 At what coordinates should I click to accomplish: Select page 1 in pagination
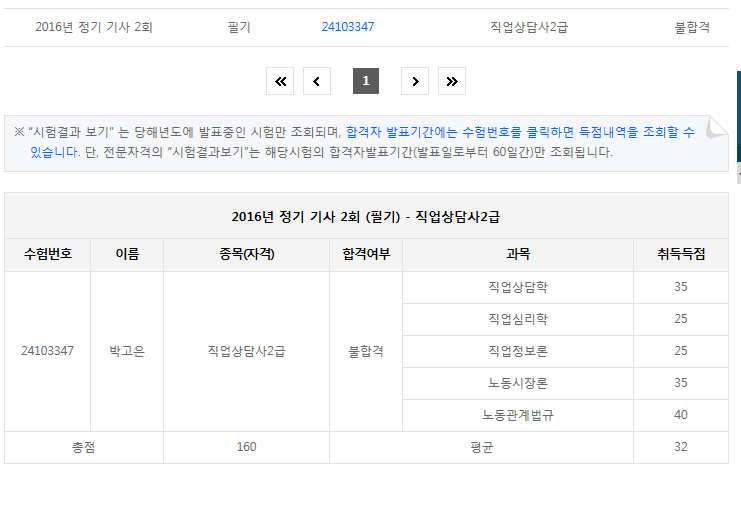pyautogui.click(x=366, y=81)
